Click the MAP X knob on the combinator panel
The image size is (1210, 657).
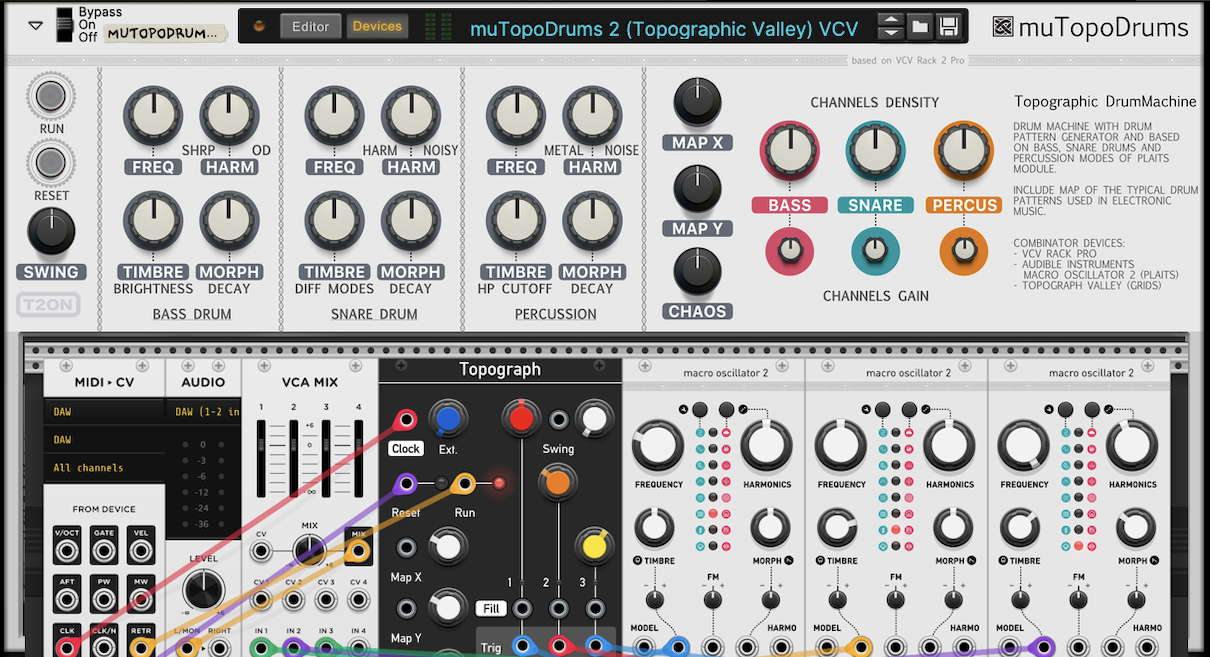(697, 101)
